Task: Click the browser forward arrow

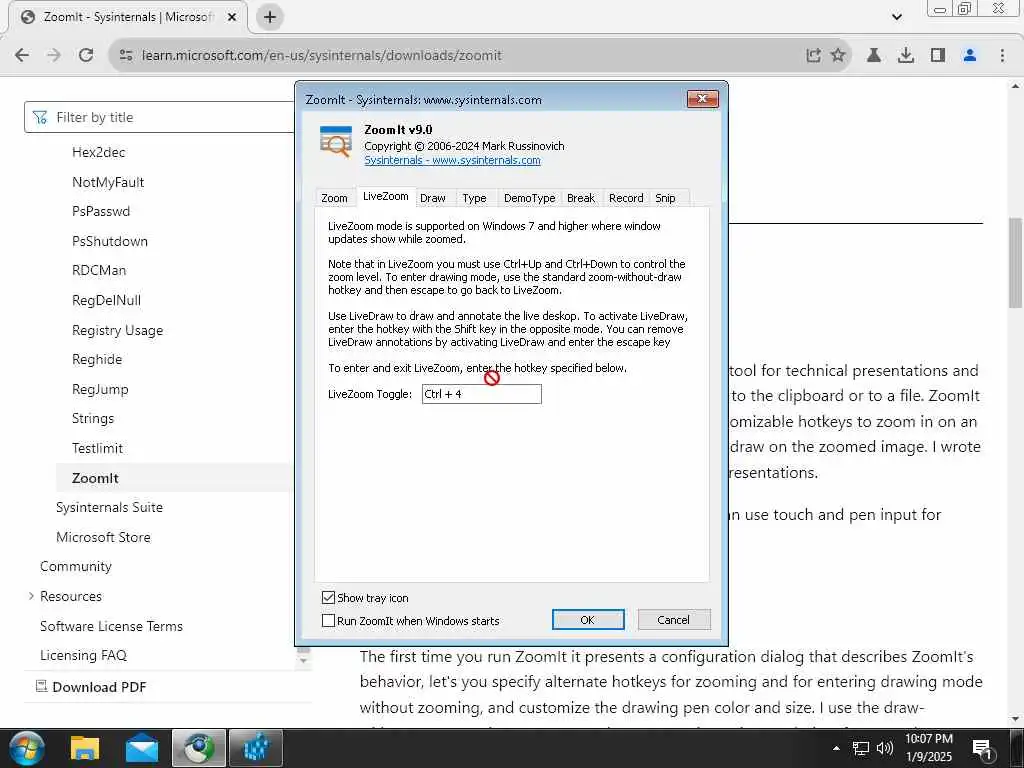Action: pos(54,55)
